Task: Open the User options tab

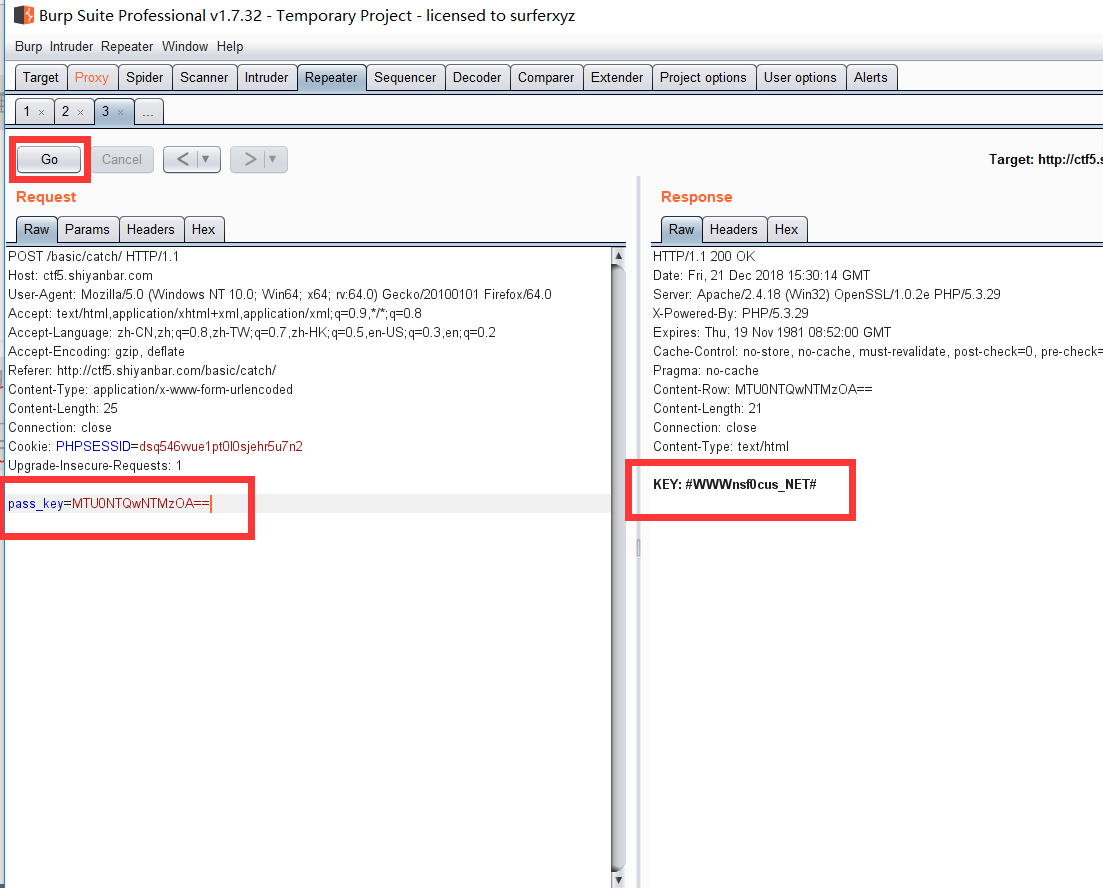Action: coord(800,77)
